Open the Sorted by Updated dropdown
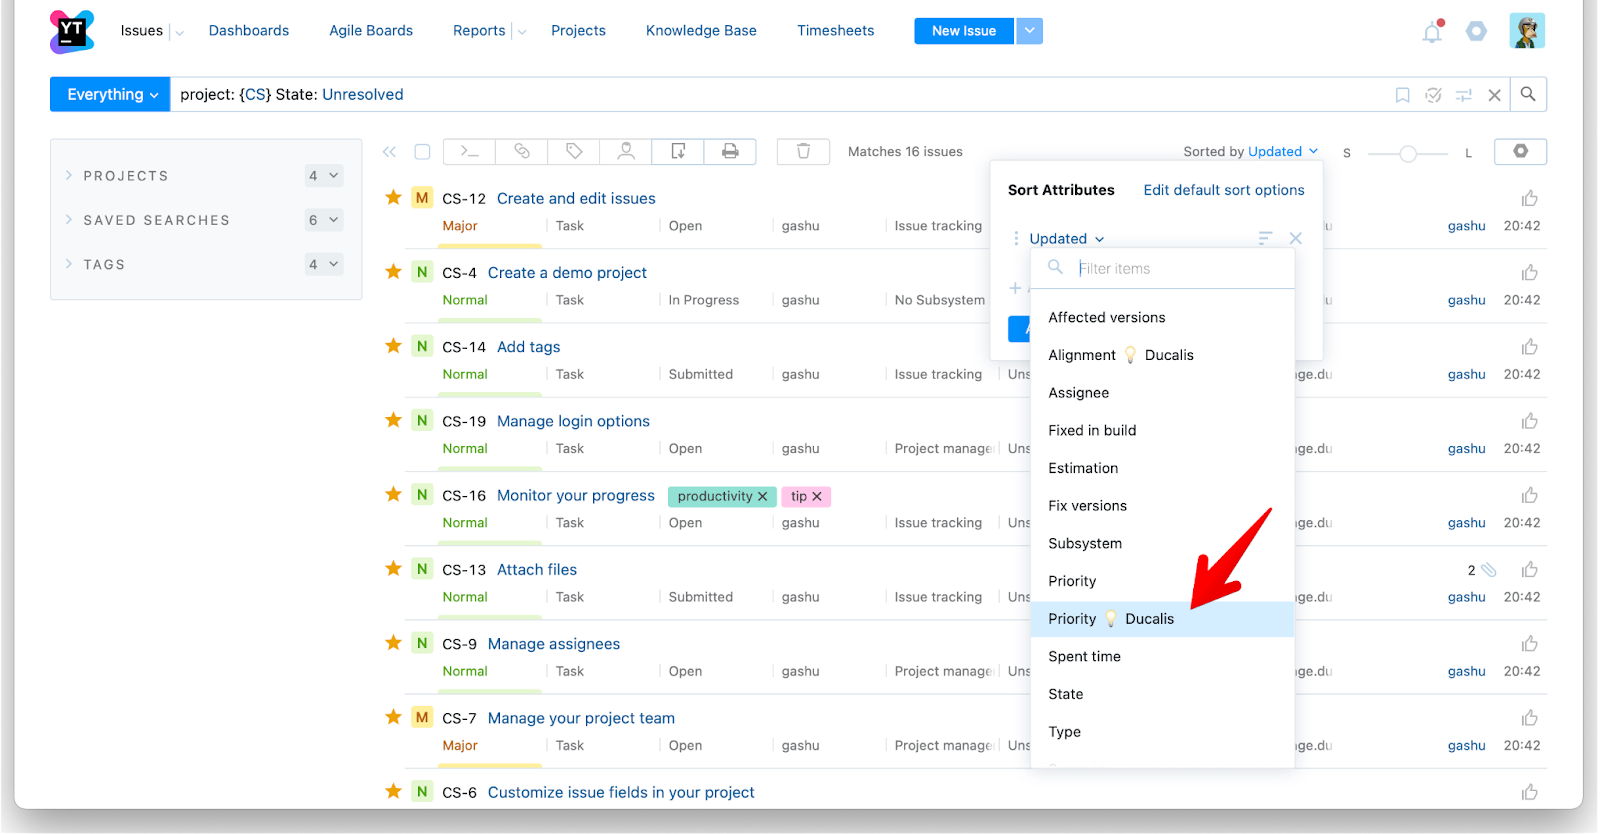Screen dimensions: 1600x834 tap(1250, 152)
